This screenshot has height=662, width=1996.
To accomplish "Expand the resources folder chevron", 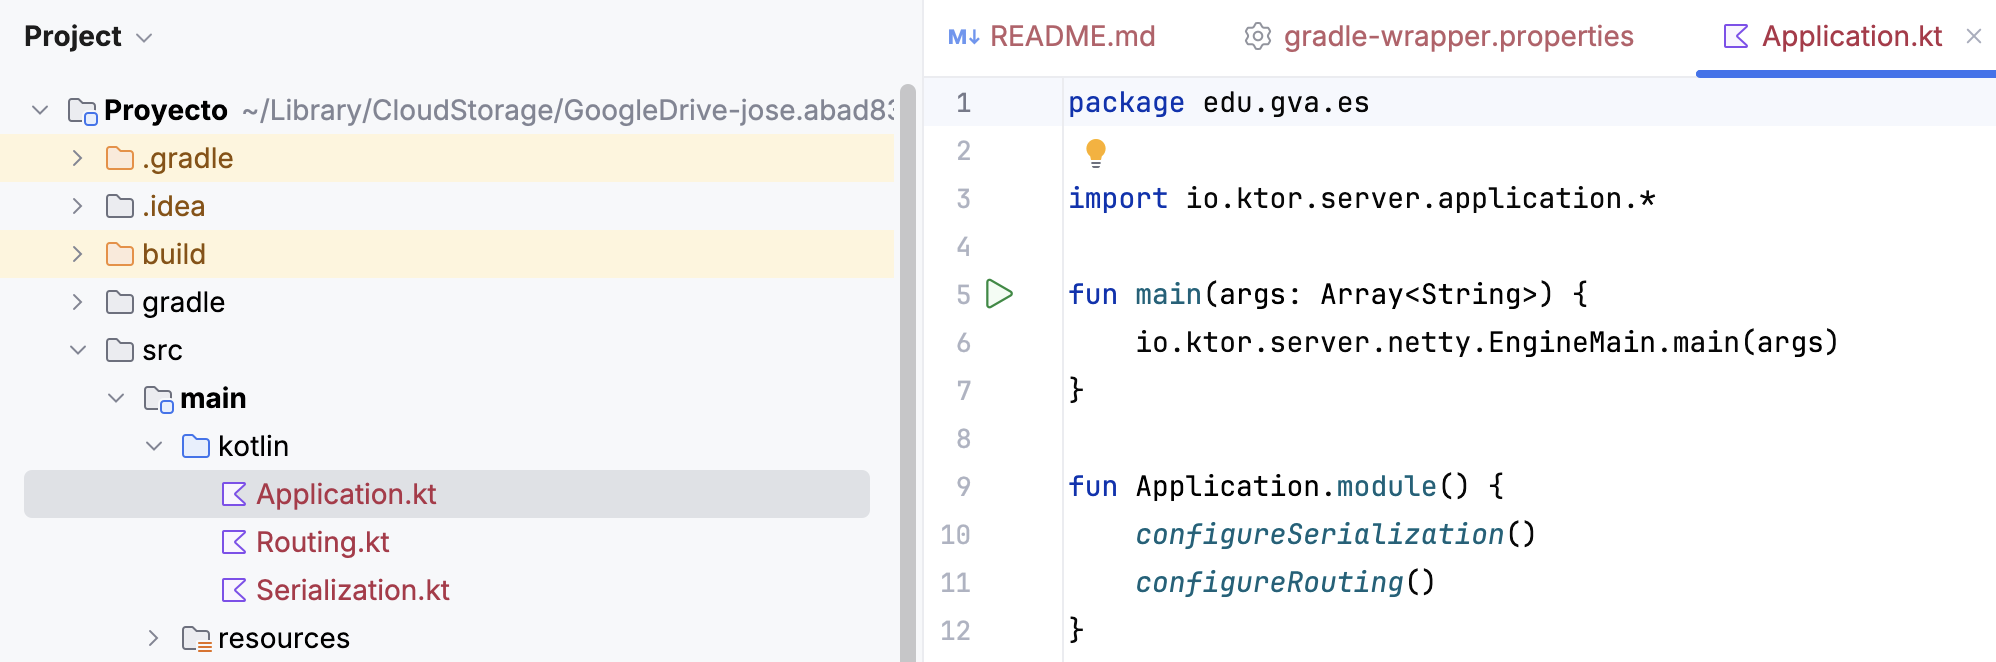I will click(x=153, y=638).
